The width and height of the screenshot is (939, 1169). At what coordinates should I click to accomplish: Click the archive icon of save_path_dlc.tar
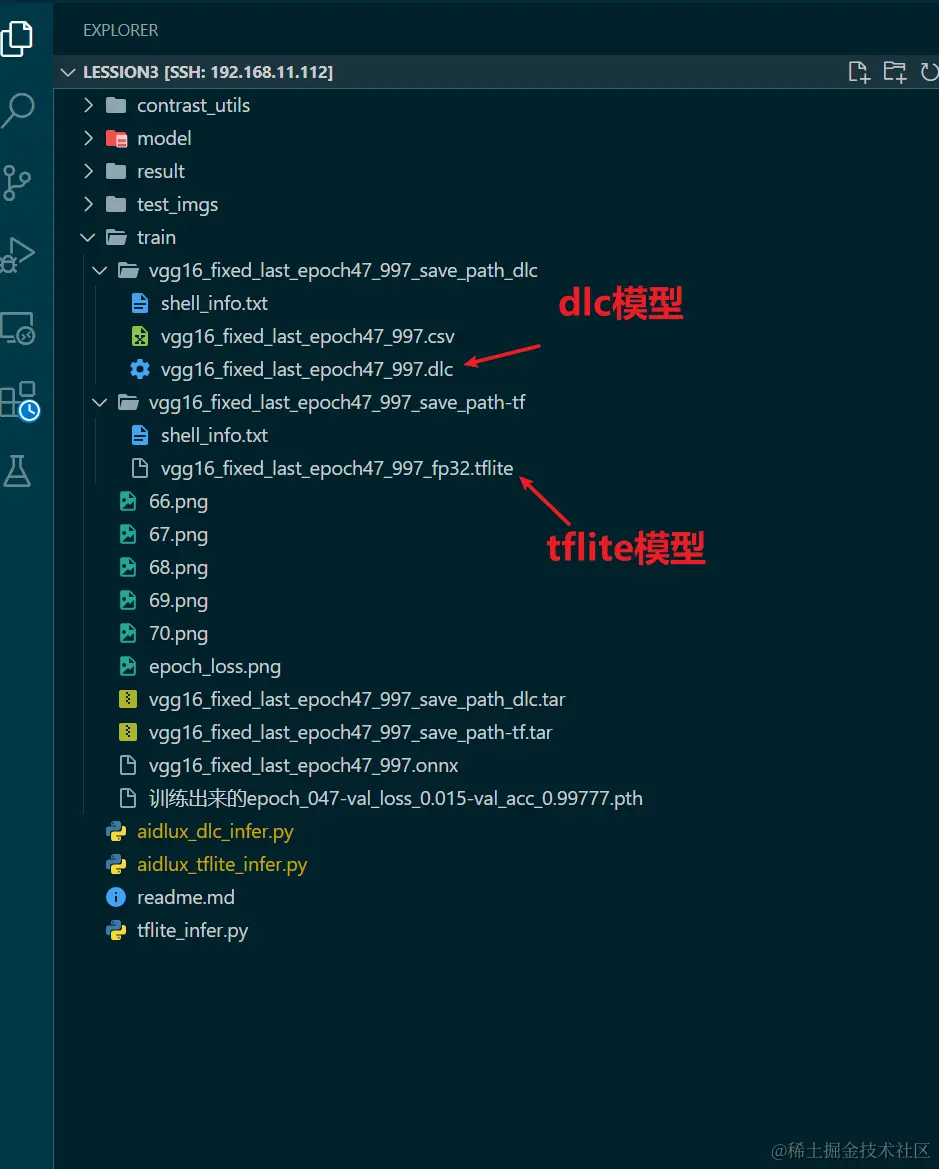coord(128,699)
